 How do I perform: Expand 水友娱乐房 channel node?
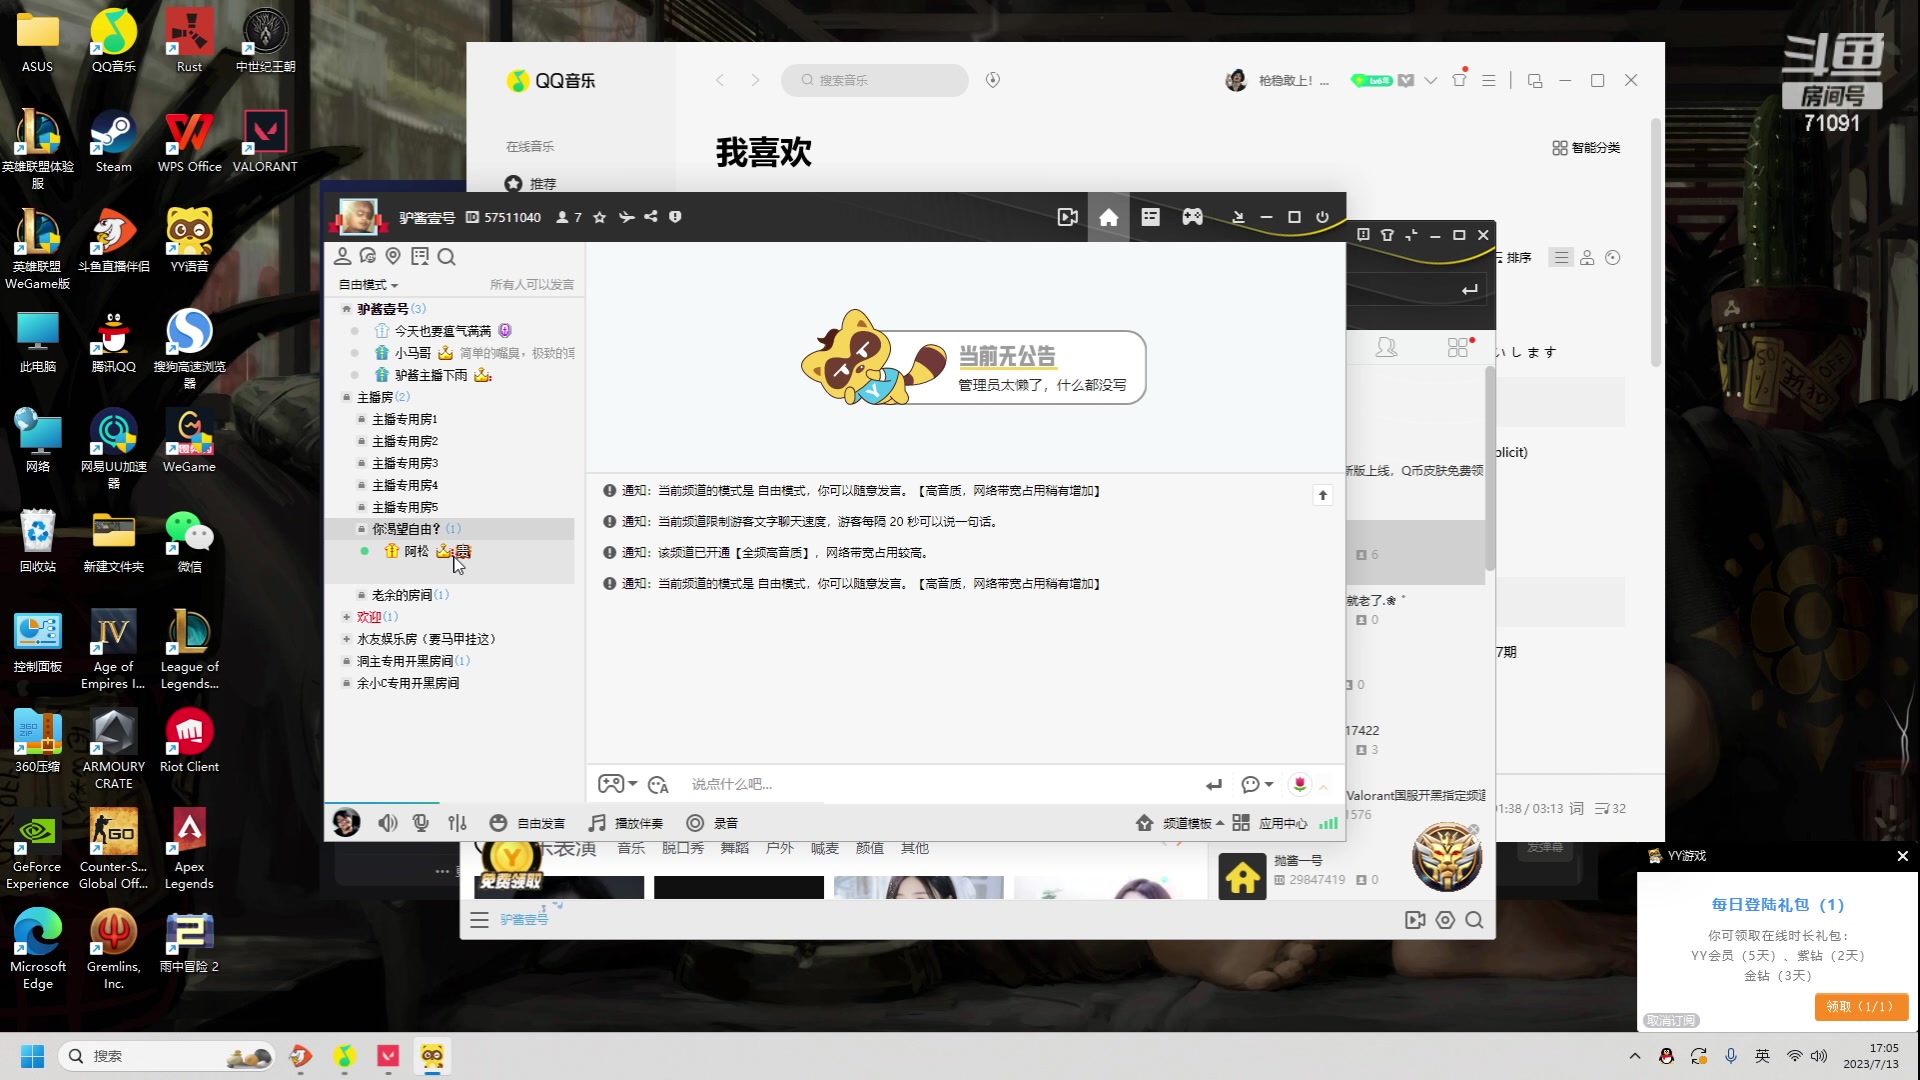click(346, 639)
